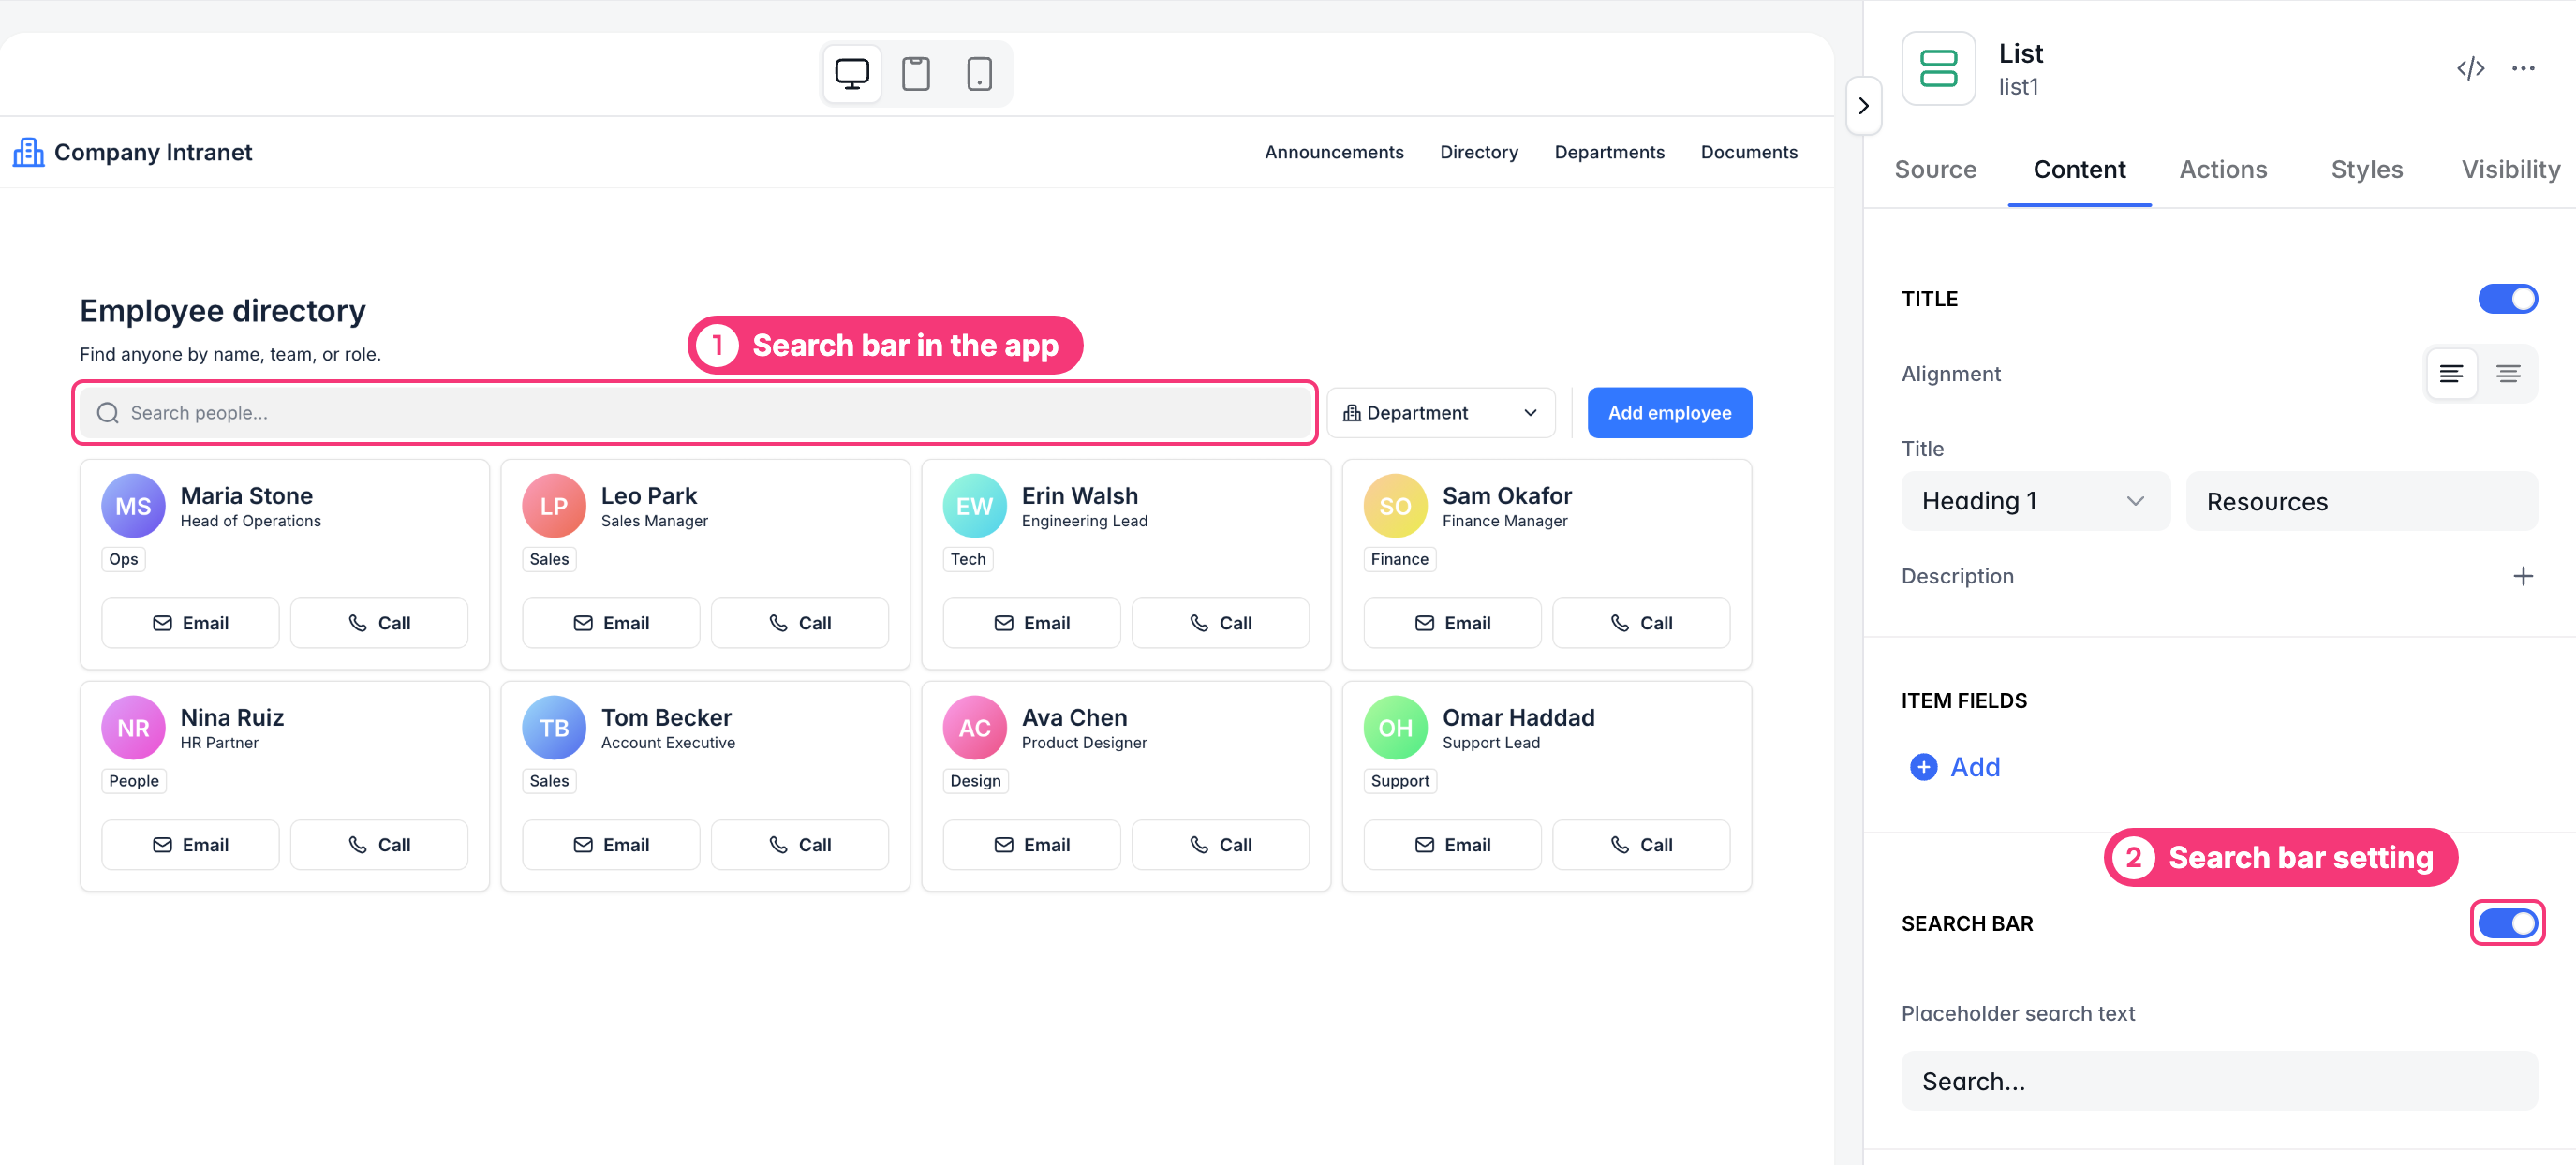The width and height of the screenshot is (2576, 1165).
Task: Click the People tag on Nina Ruiz
Action: click(133, 781)
